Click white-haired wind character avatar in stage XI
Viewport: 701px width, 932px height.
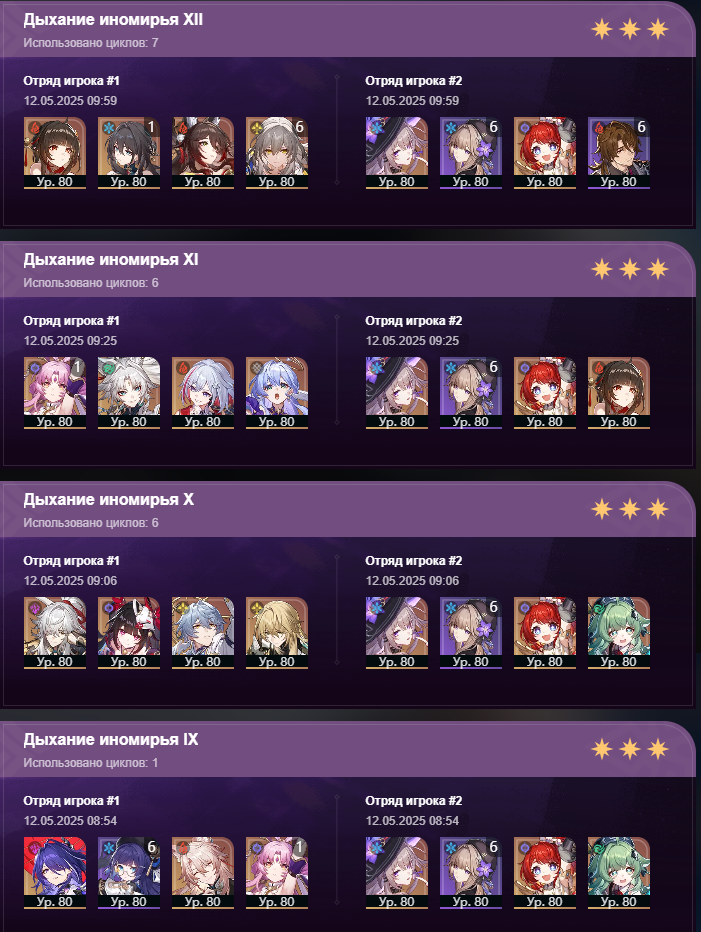pos(128,393)
